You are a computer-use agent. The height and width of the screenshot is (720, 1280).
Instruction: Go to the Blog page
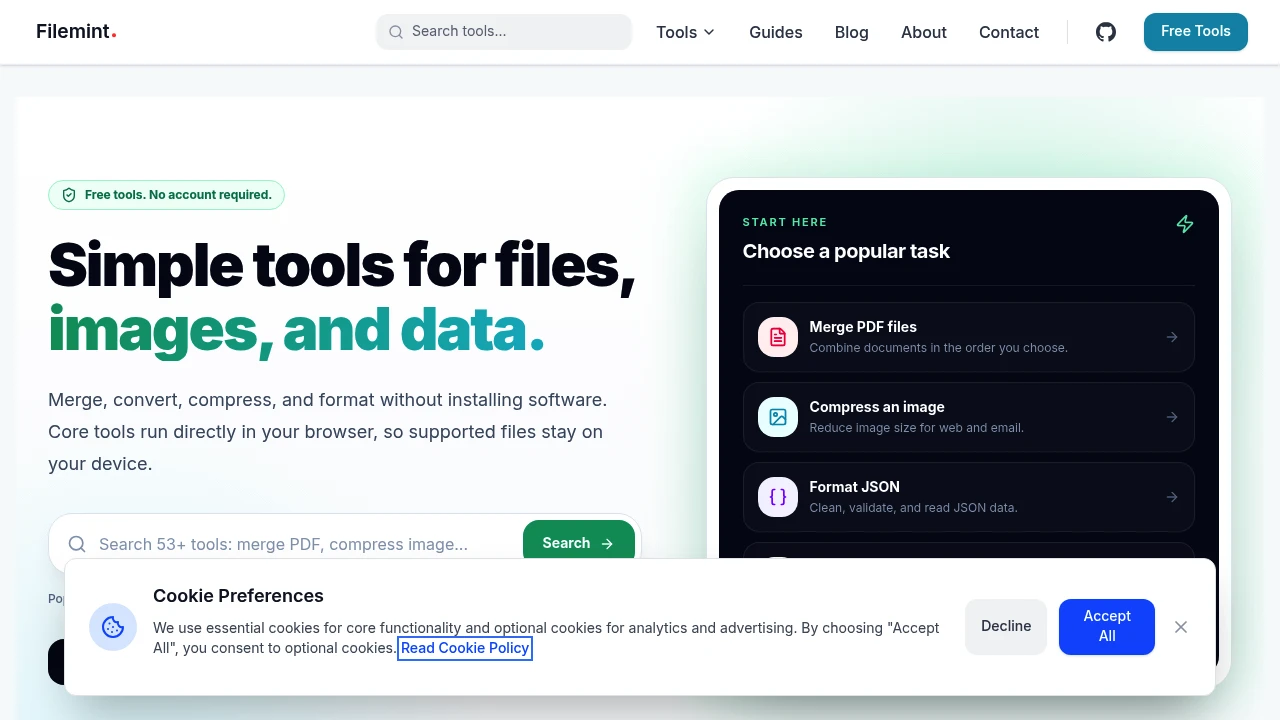pyautogui.click(x=852, y=32)
